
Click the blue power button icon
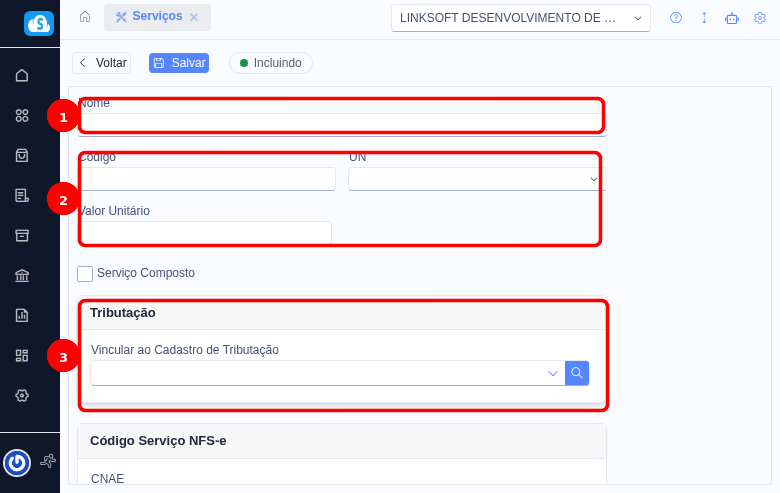coord(17,462)
